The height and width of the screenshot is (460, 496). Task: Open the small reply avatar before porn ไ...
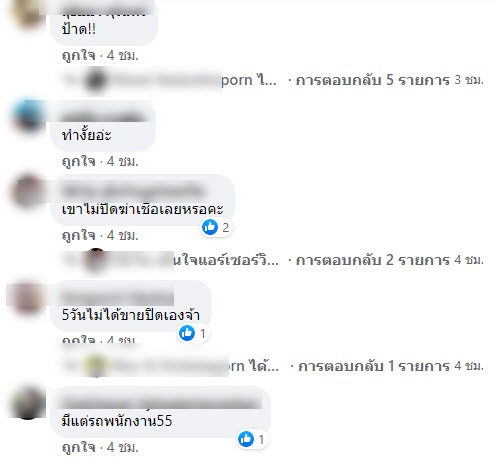pyautogui.click(x=95, y=80)
